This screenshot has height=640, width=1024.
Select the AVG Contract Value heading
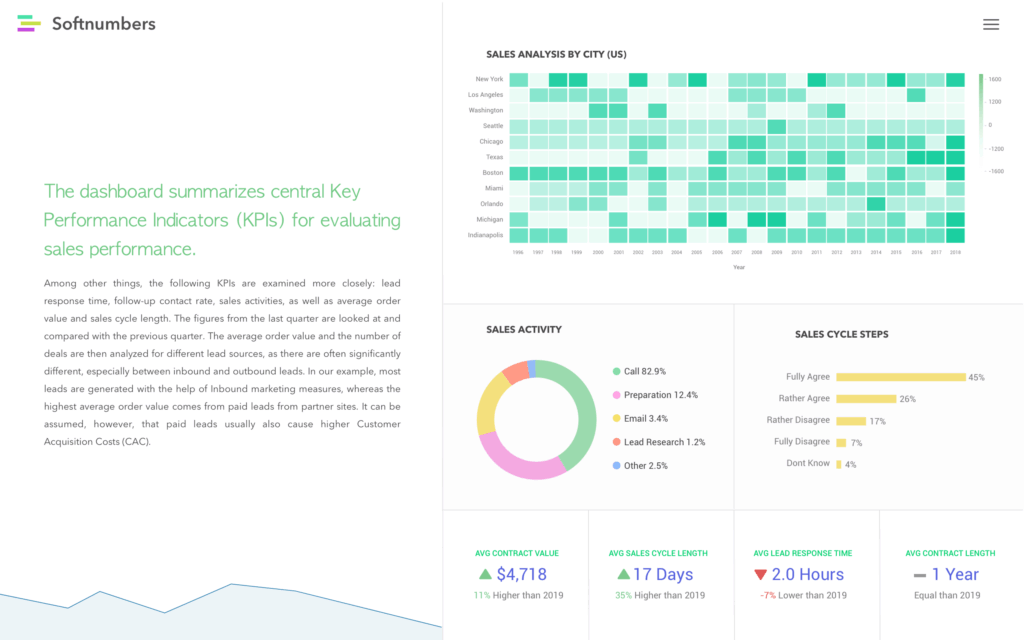click(516, 553)
